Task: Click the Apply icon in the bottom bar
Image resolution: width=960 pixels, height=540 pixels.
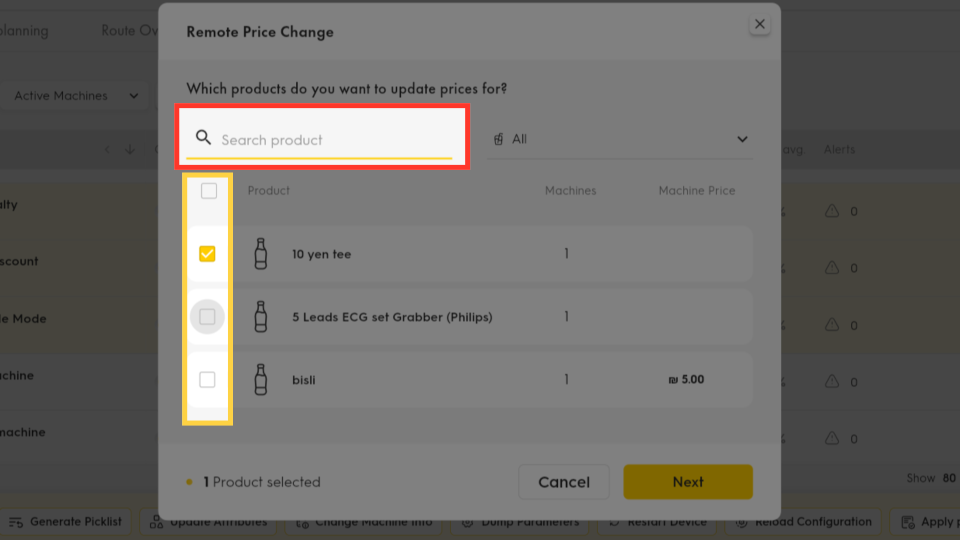Action: point(908,522)
